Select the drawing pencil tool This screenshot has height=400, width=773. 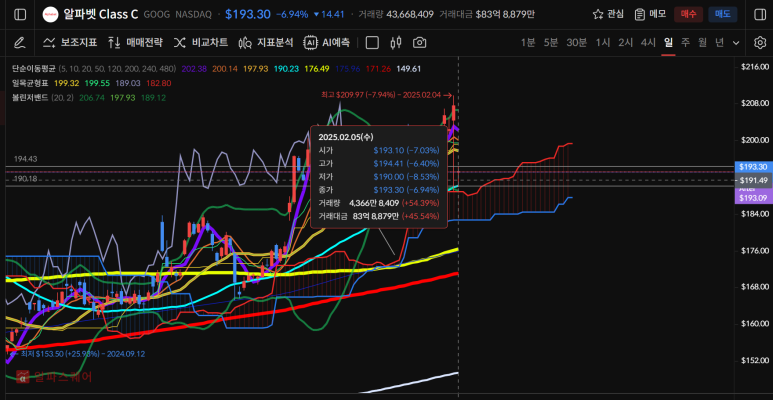[19, 43]
